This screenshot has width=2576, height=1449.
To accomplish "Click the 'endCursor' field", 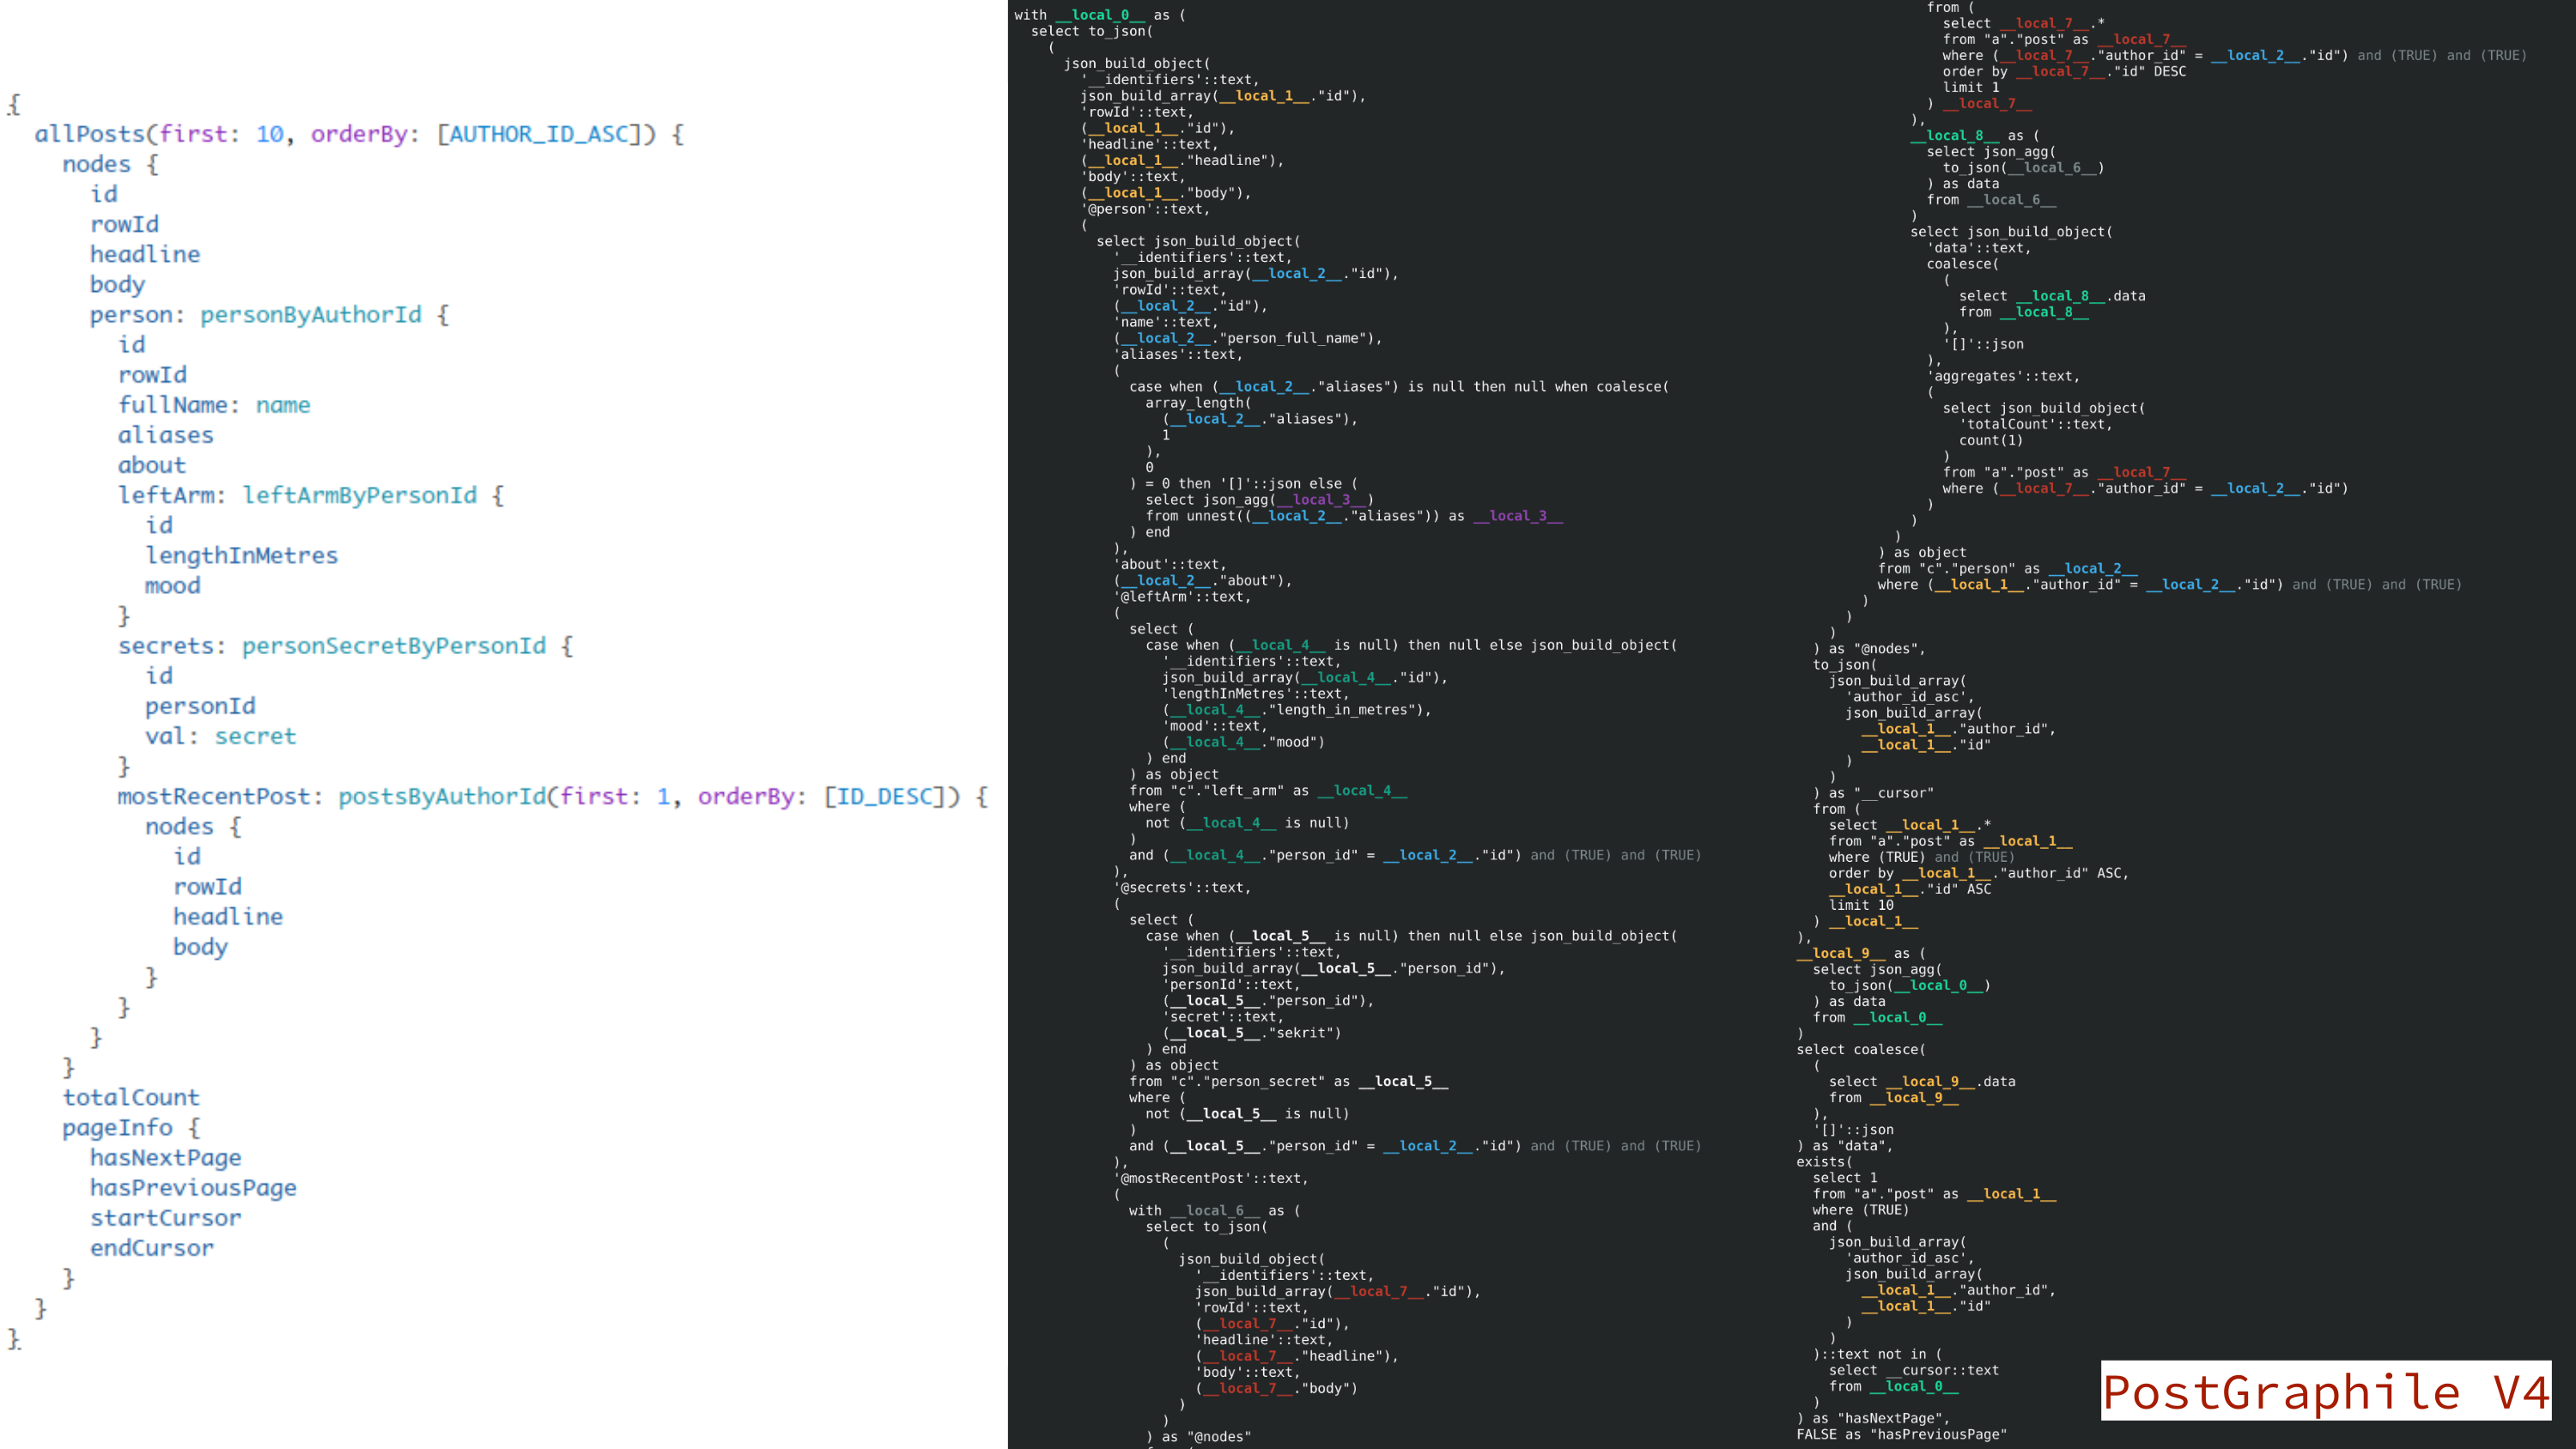I will pos(152,1248).
